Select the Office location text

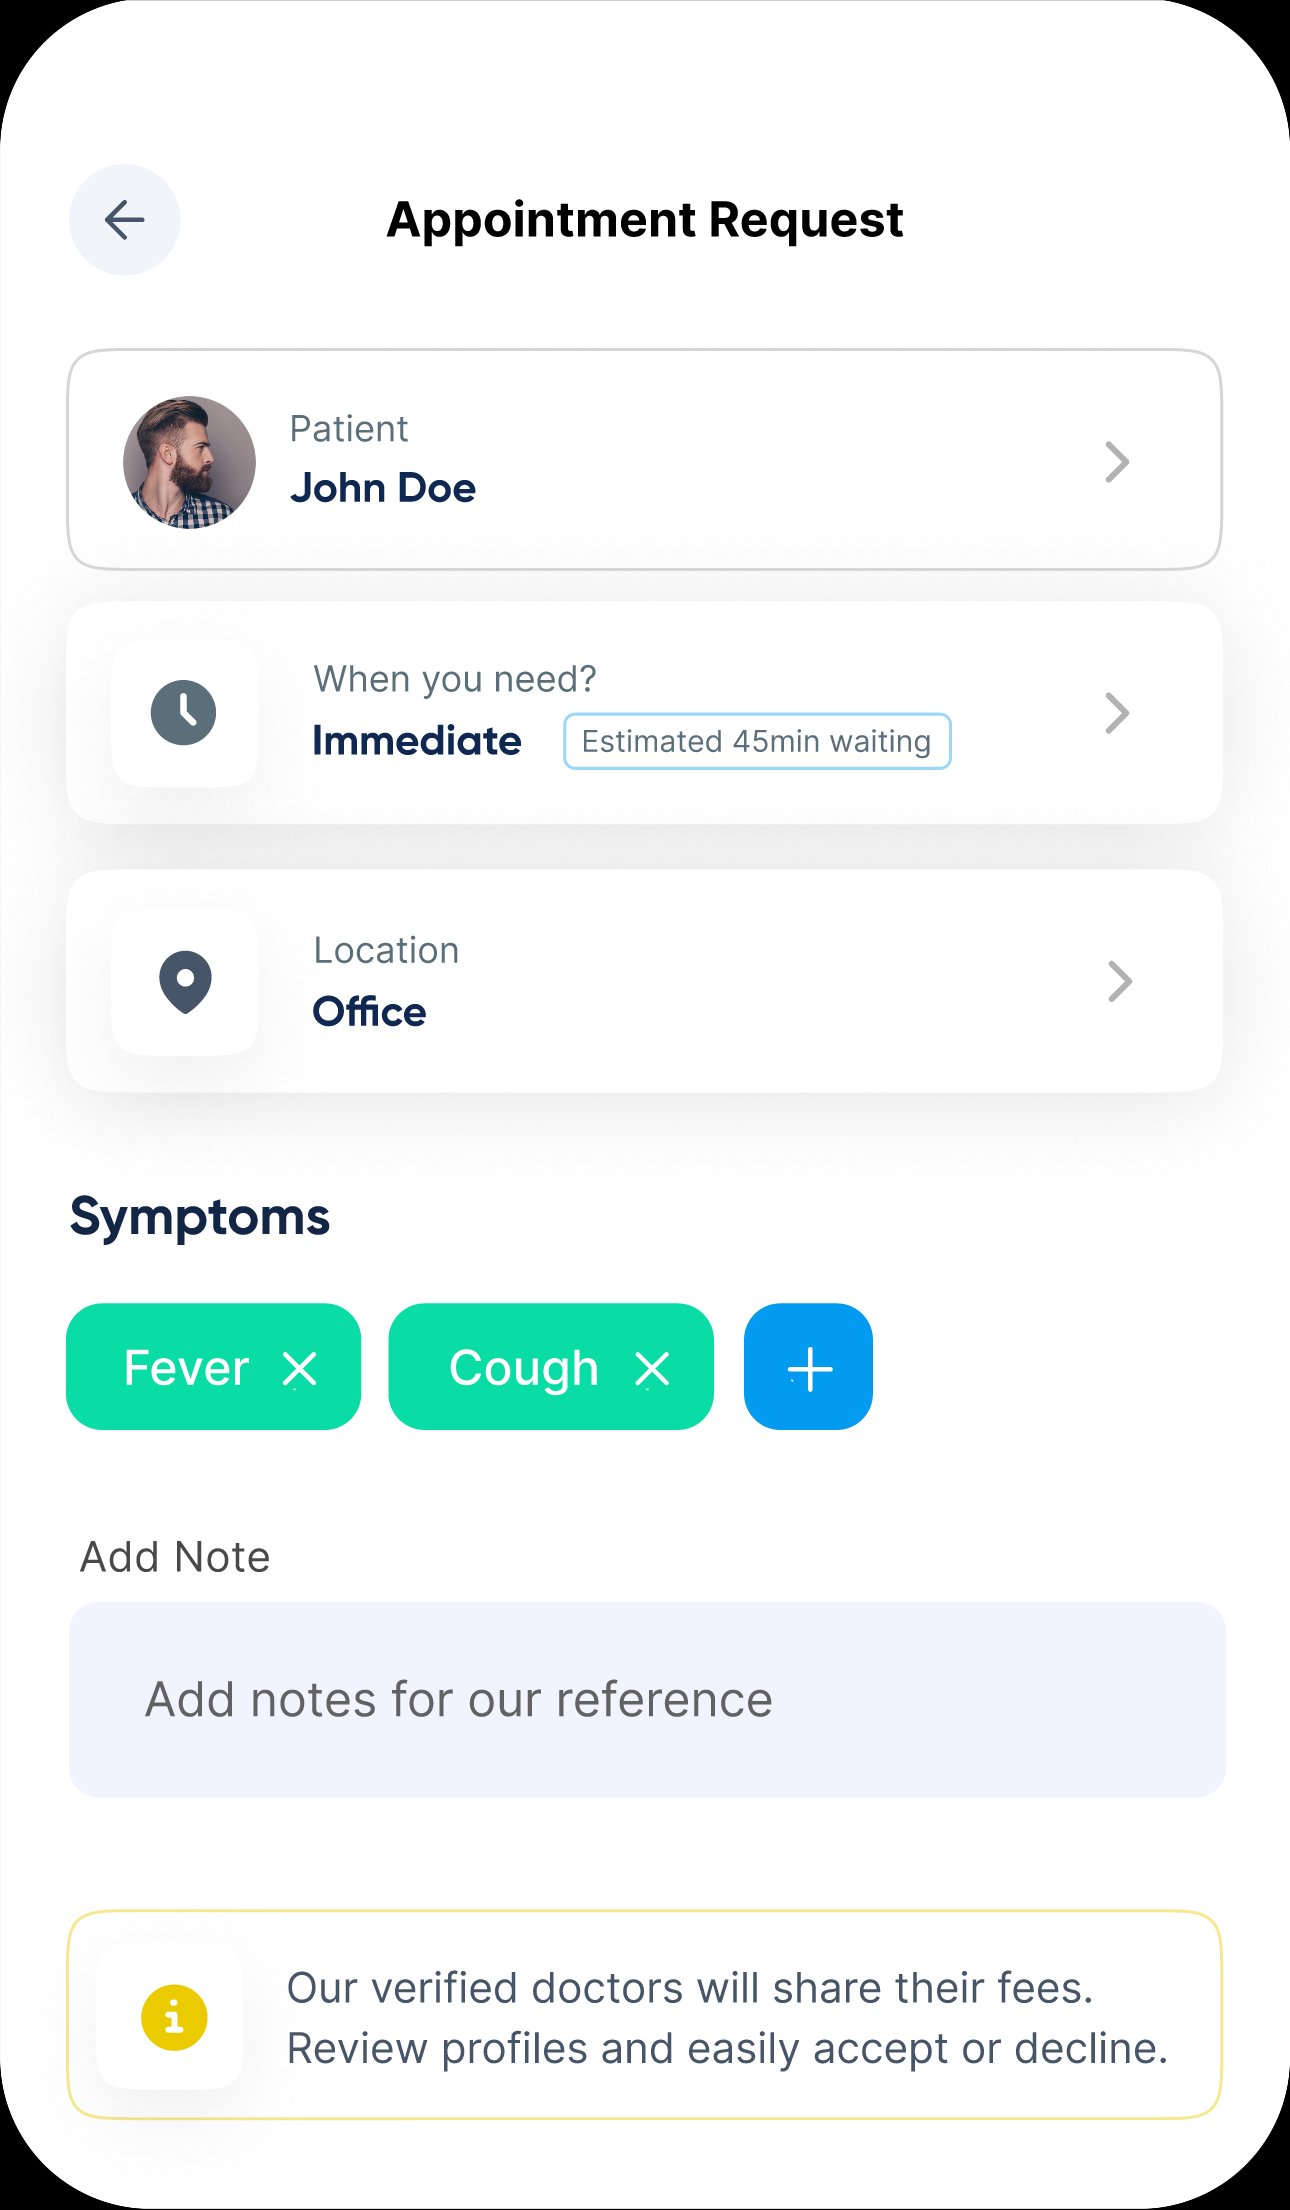[x=370, y=1012]
